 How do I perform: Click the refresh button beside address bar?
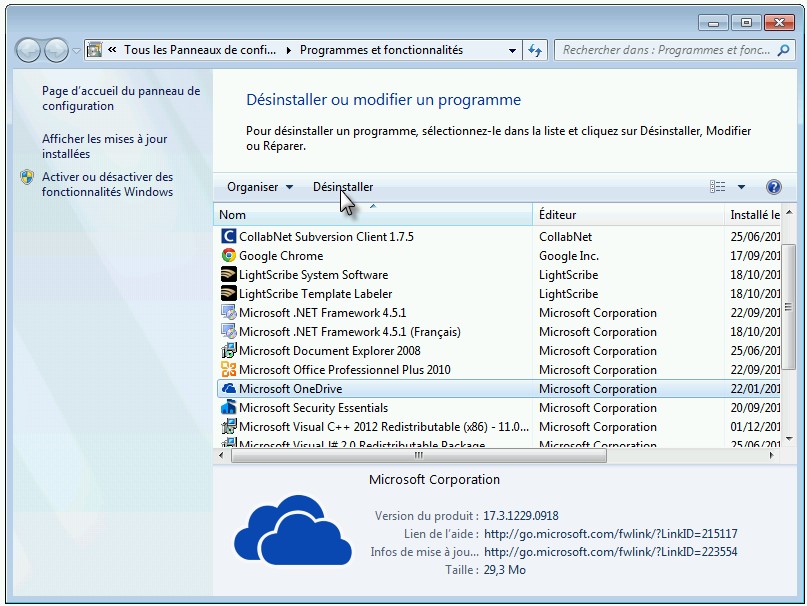click(x=535, y=50)
